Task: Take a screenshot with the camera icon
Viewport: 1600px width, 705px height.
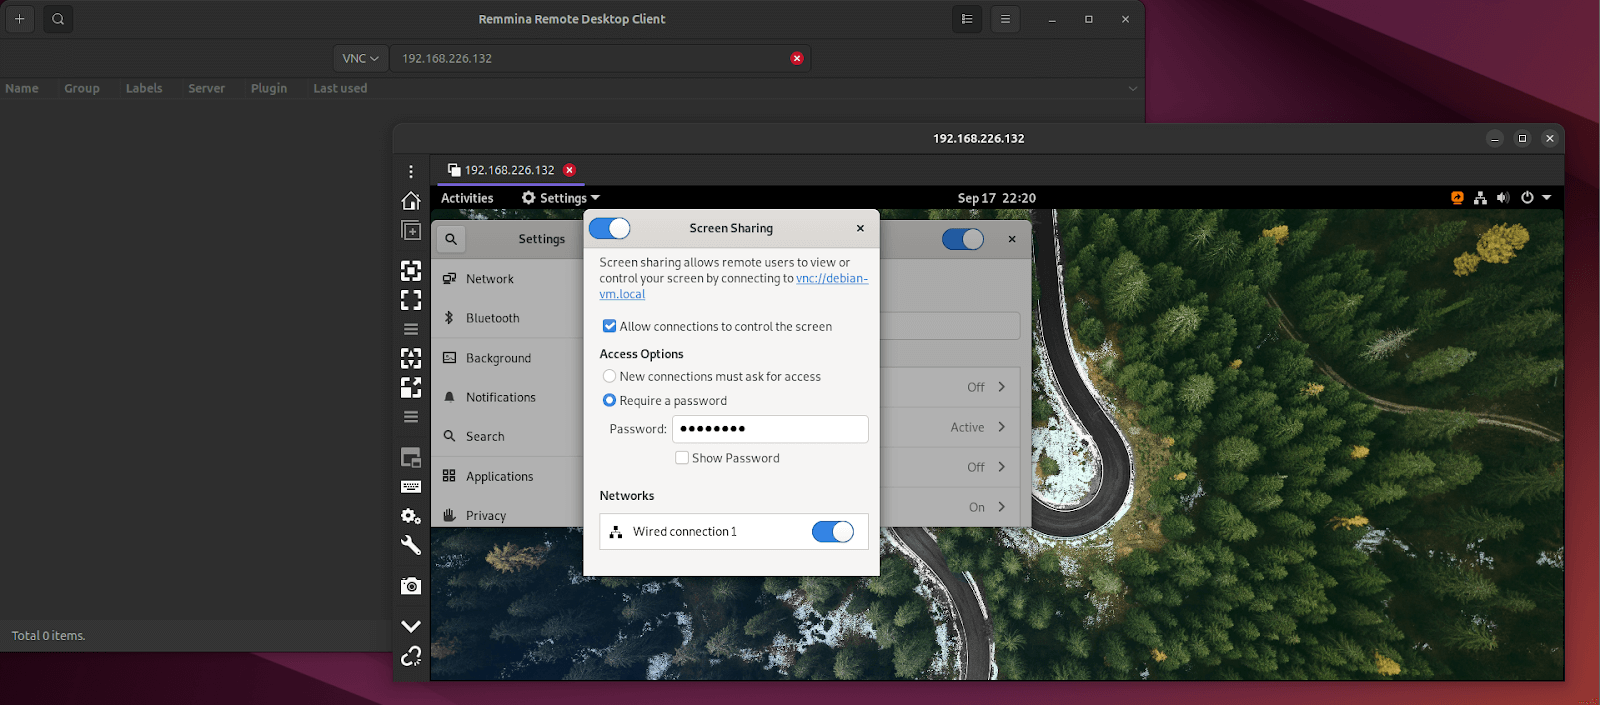Action: pos(411,586)
